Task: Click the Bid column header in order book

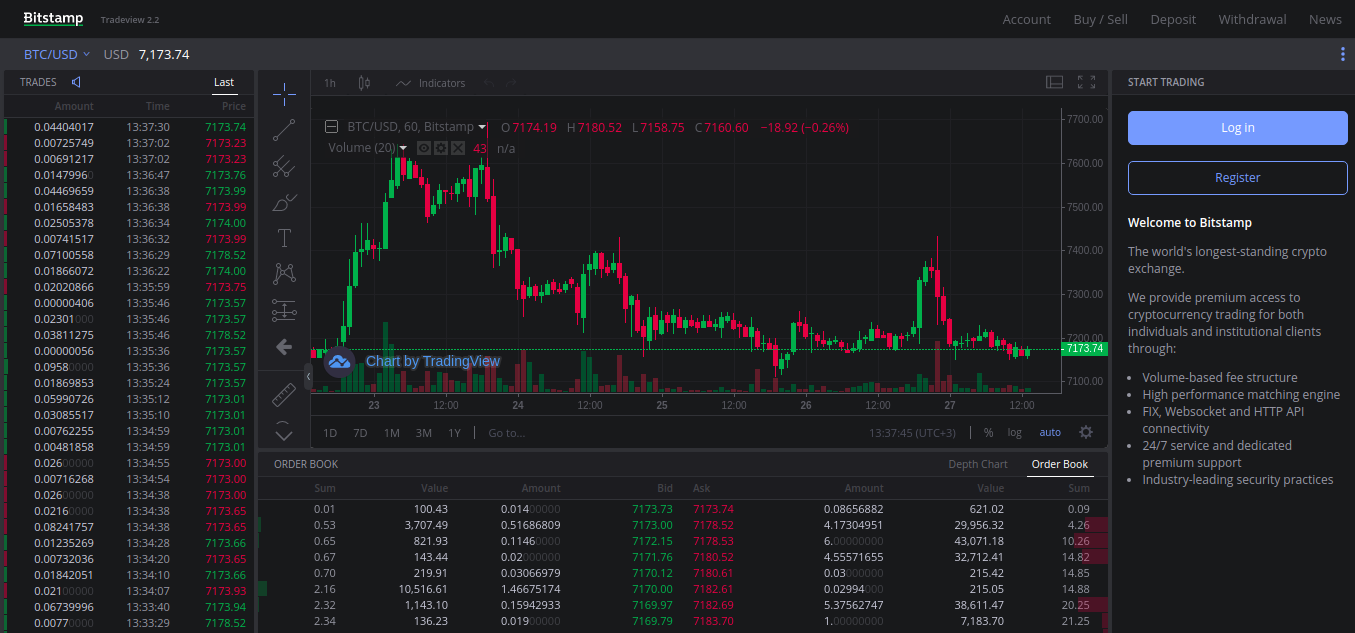Action: pyautogui.click(x=663, y=488)
